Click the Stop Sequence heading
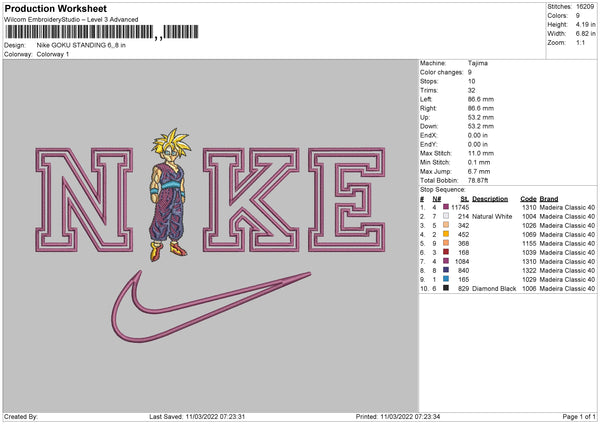This screenshot has width=600, height=424. 443,189
